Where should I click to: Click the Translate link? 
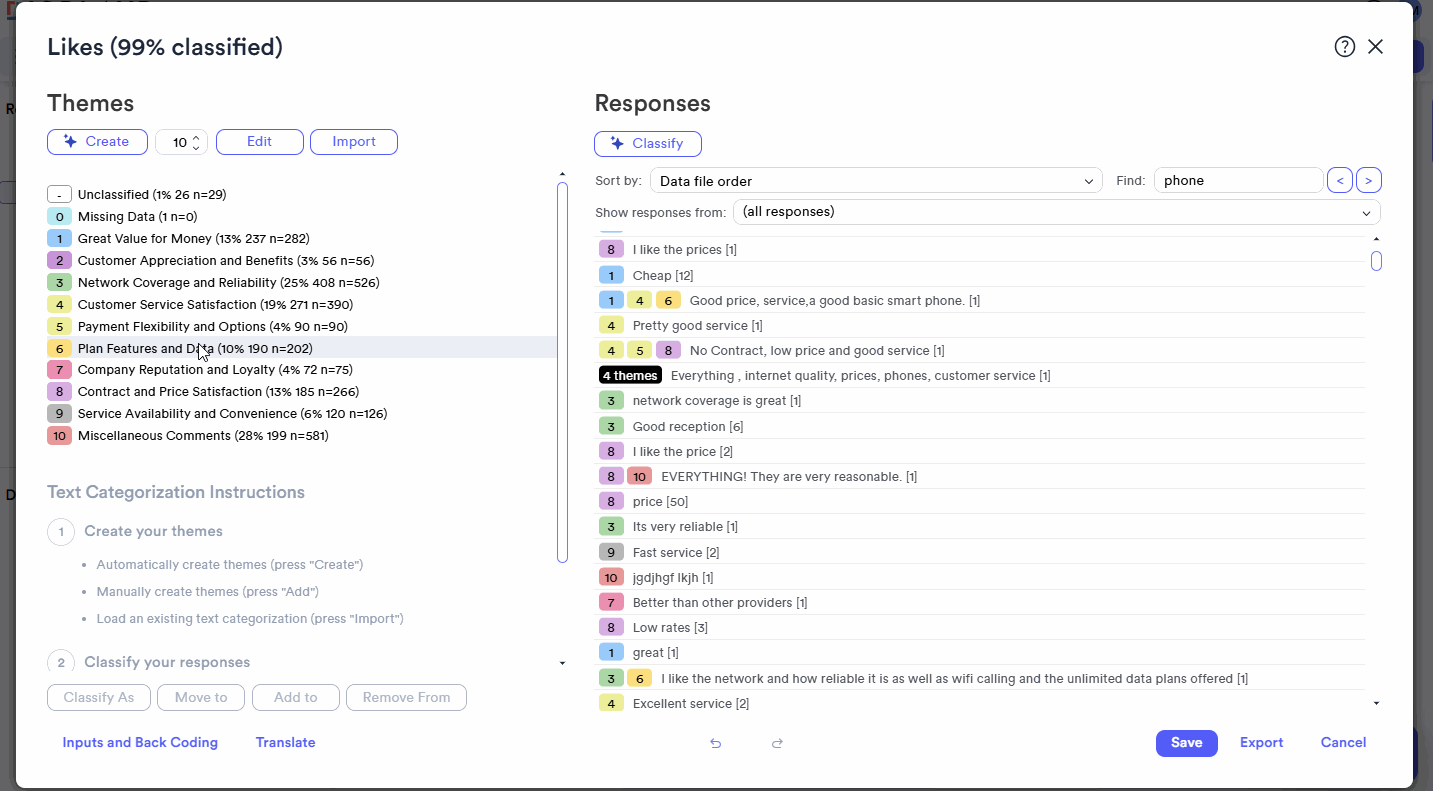(x=285, y=743)
